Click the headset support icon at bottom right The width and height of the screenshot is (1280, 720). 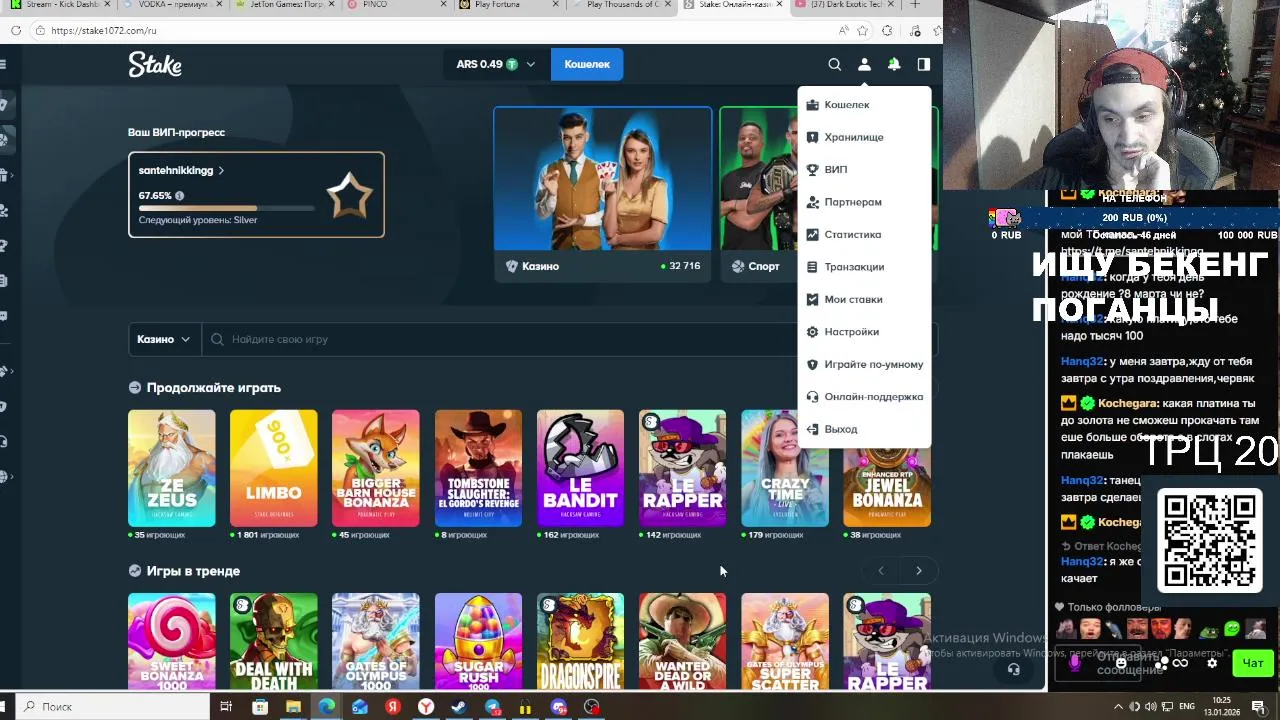click(x=1013, y=669)
